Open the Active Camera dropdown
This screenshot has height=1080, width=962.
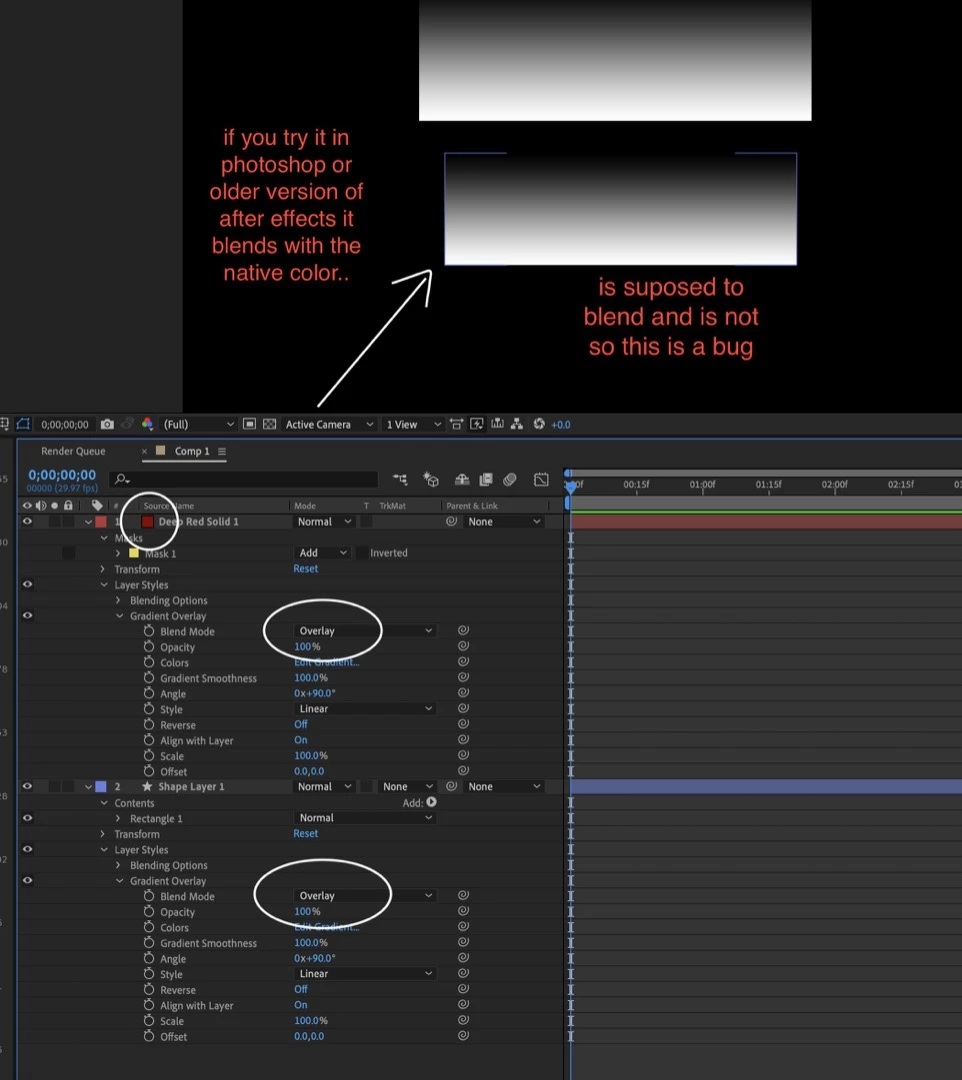329,424
